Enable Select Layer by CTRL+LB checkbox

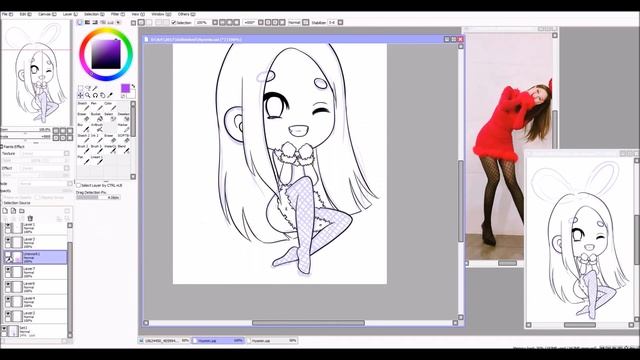tap(79, 185)
